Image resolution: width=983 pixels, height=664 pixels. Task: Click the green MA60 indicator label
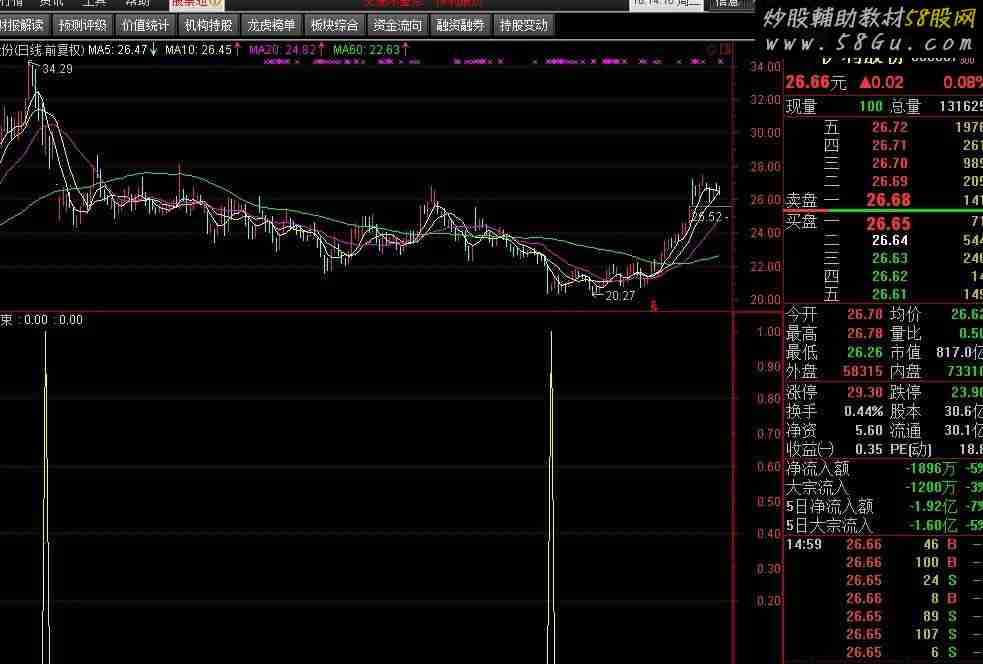(x=366, y=49)
